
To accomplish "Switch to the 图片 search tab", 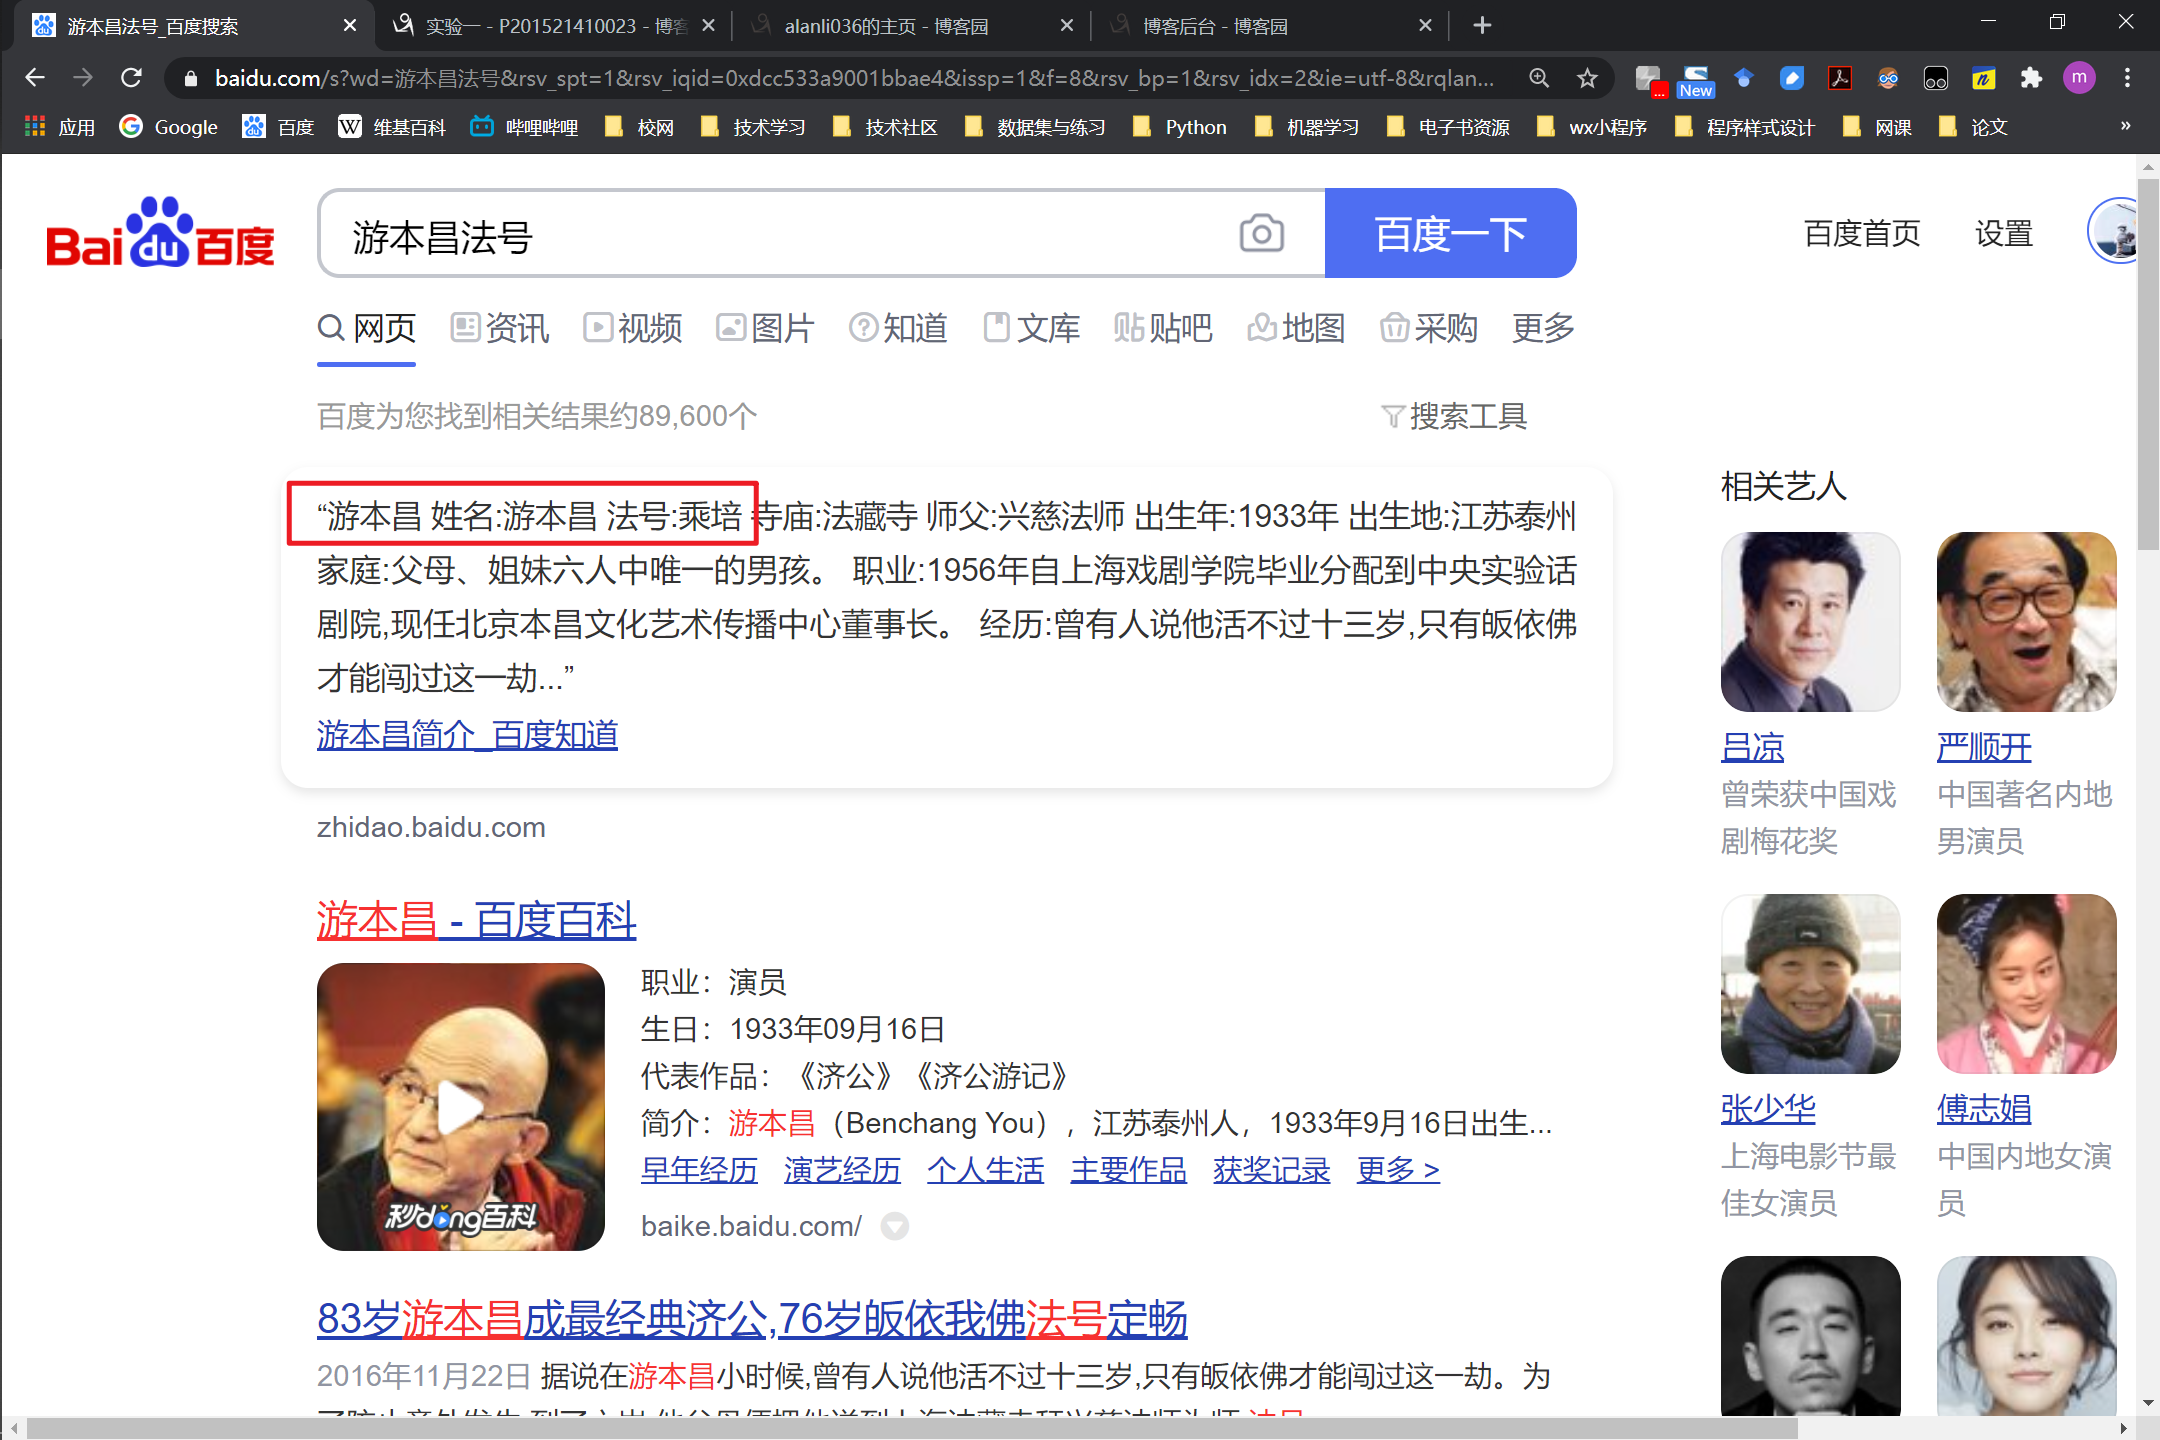I will click(765, 328).
